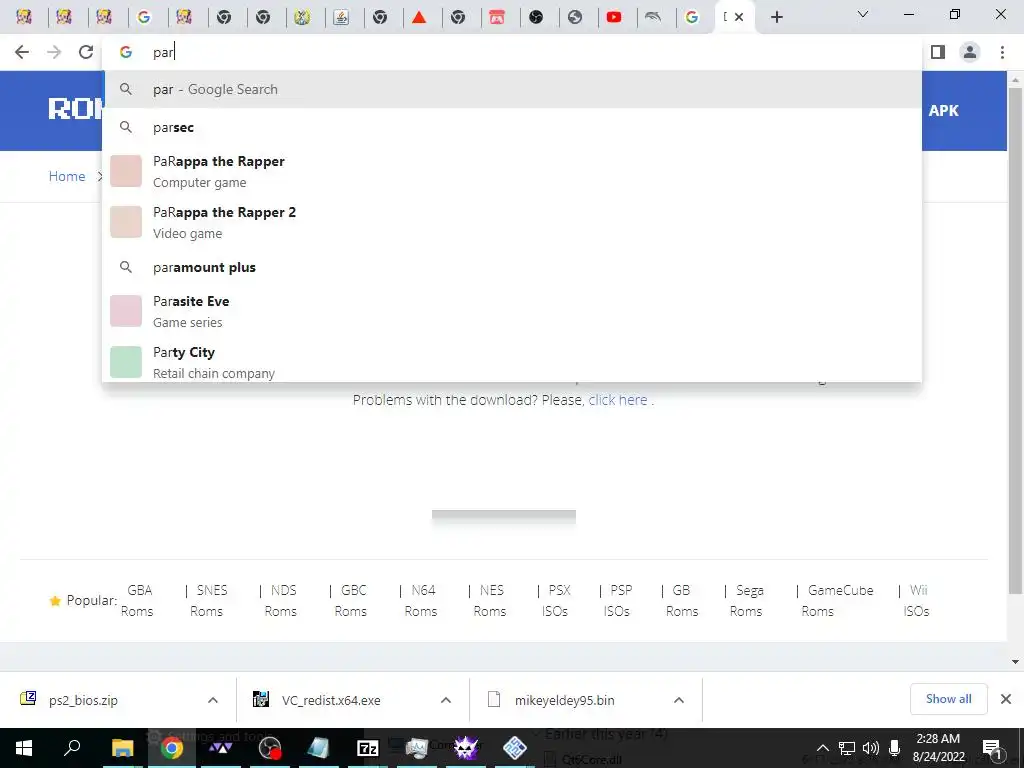Image resolution: width=1024 pixels, height=768 pixels.
Task: Open the GBC Roms link
Action: pyautogui.click(x=351, y=601)
